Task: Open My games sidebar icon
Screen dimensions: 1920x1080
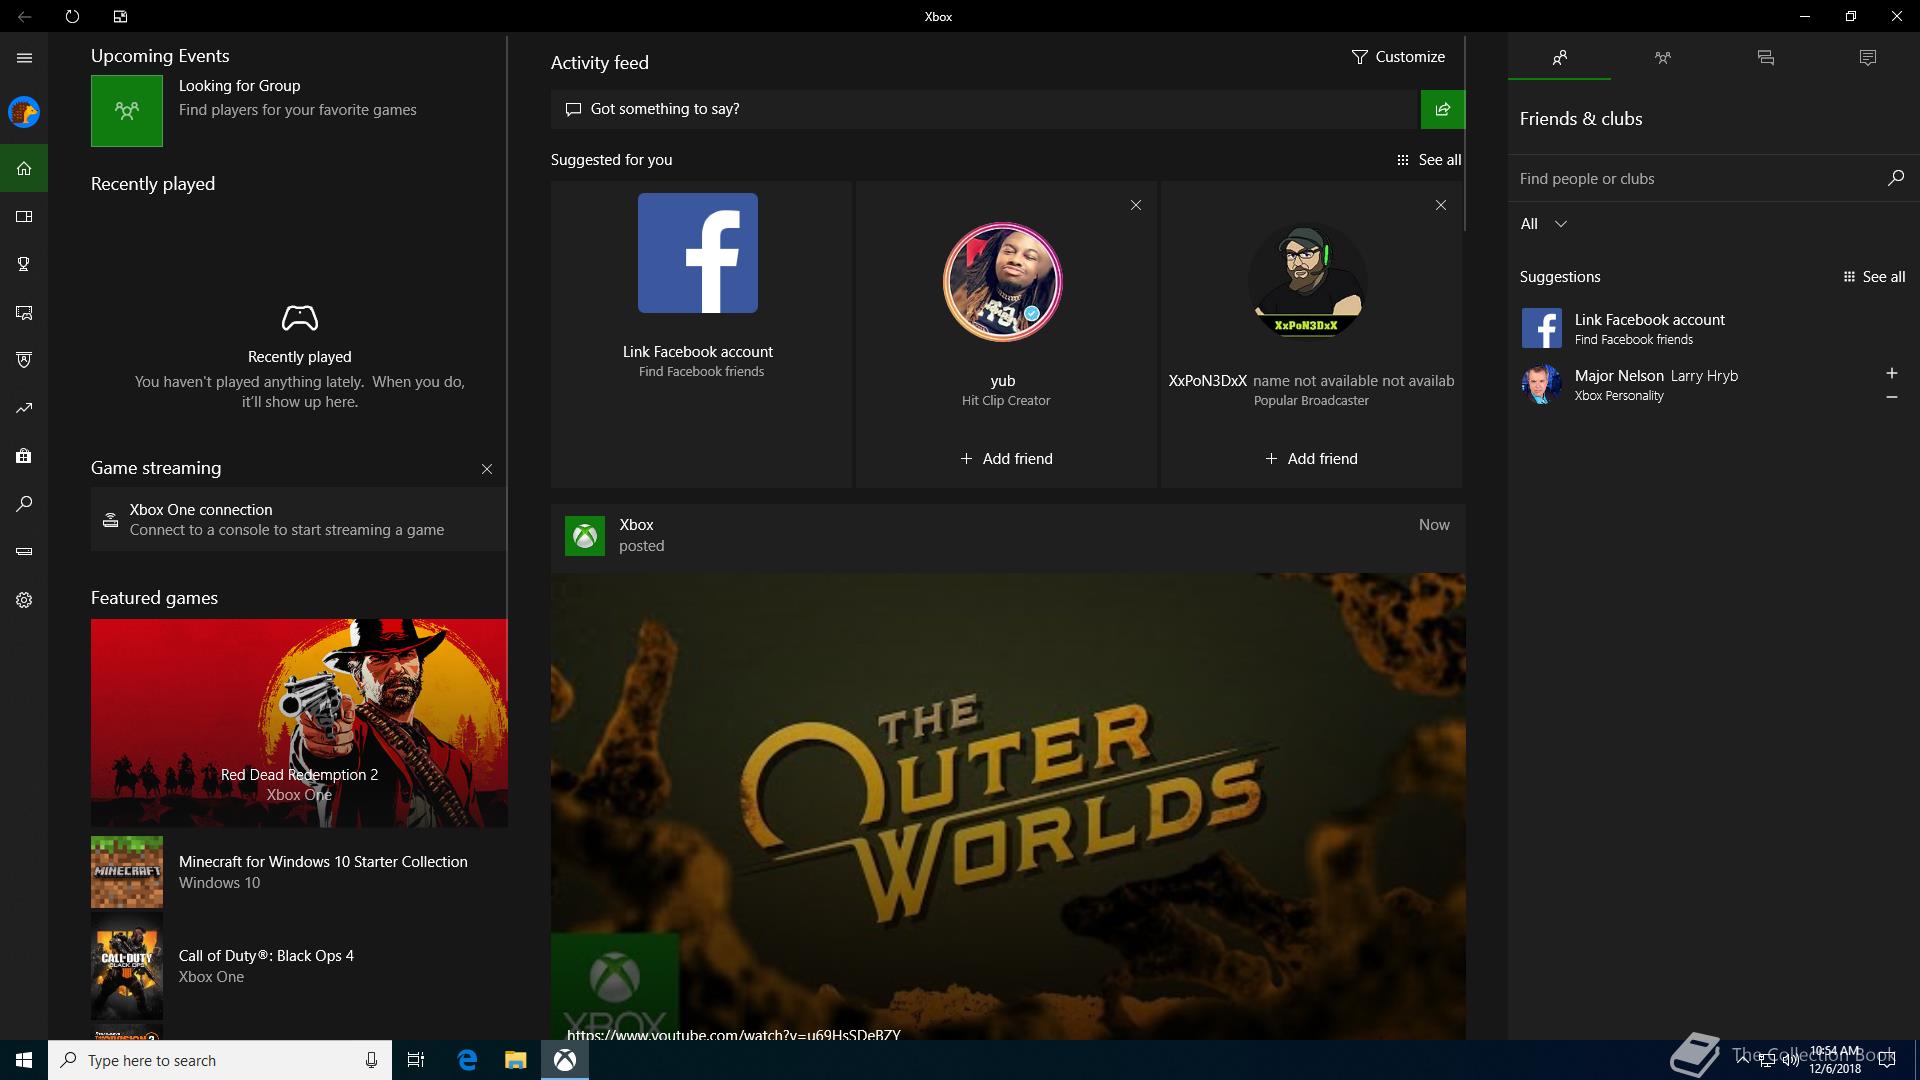Action: 24,216
